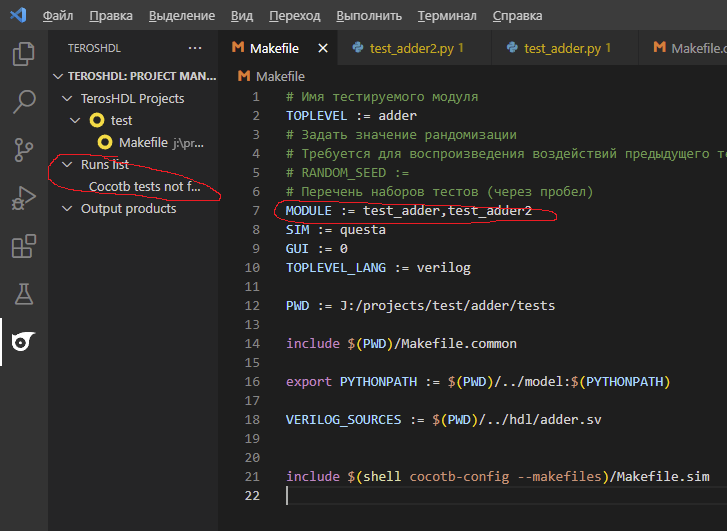Open the Правка menu
The height and width of the screenshot is (531, 727).
pyautogui.click(x=111, y=16)
